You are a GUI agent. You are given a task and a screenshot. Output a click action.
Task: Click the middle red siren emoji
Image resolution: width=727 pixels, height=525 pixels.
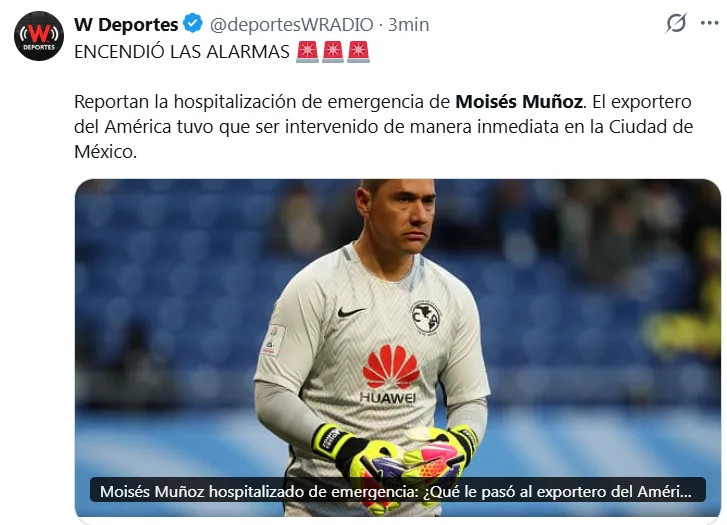333,52
